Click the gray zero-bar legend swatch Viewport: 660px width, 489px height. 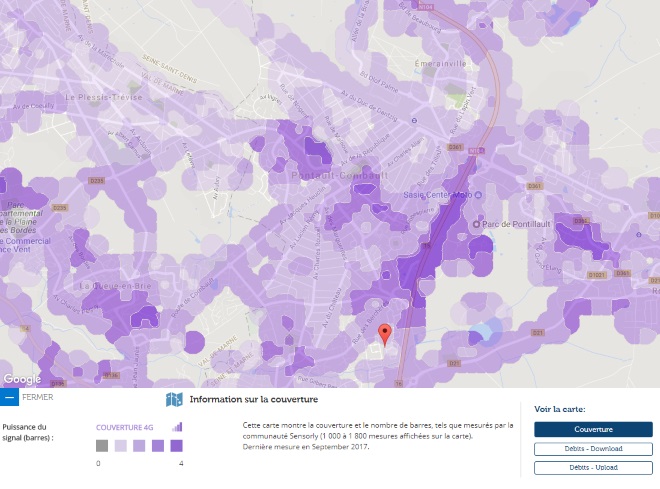point(102,446)
